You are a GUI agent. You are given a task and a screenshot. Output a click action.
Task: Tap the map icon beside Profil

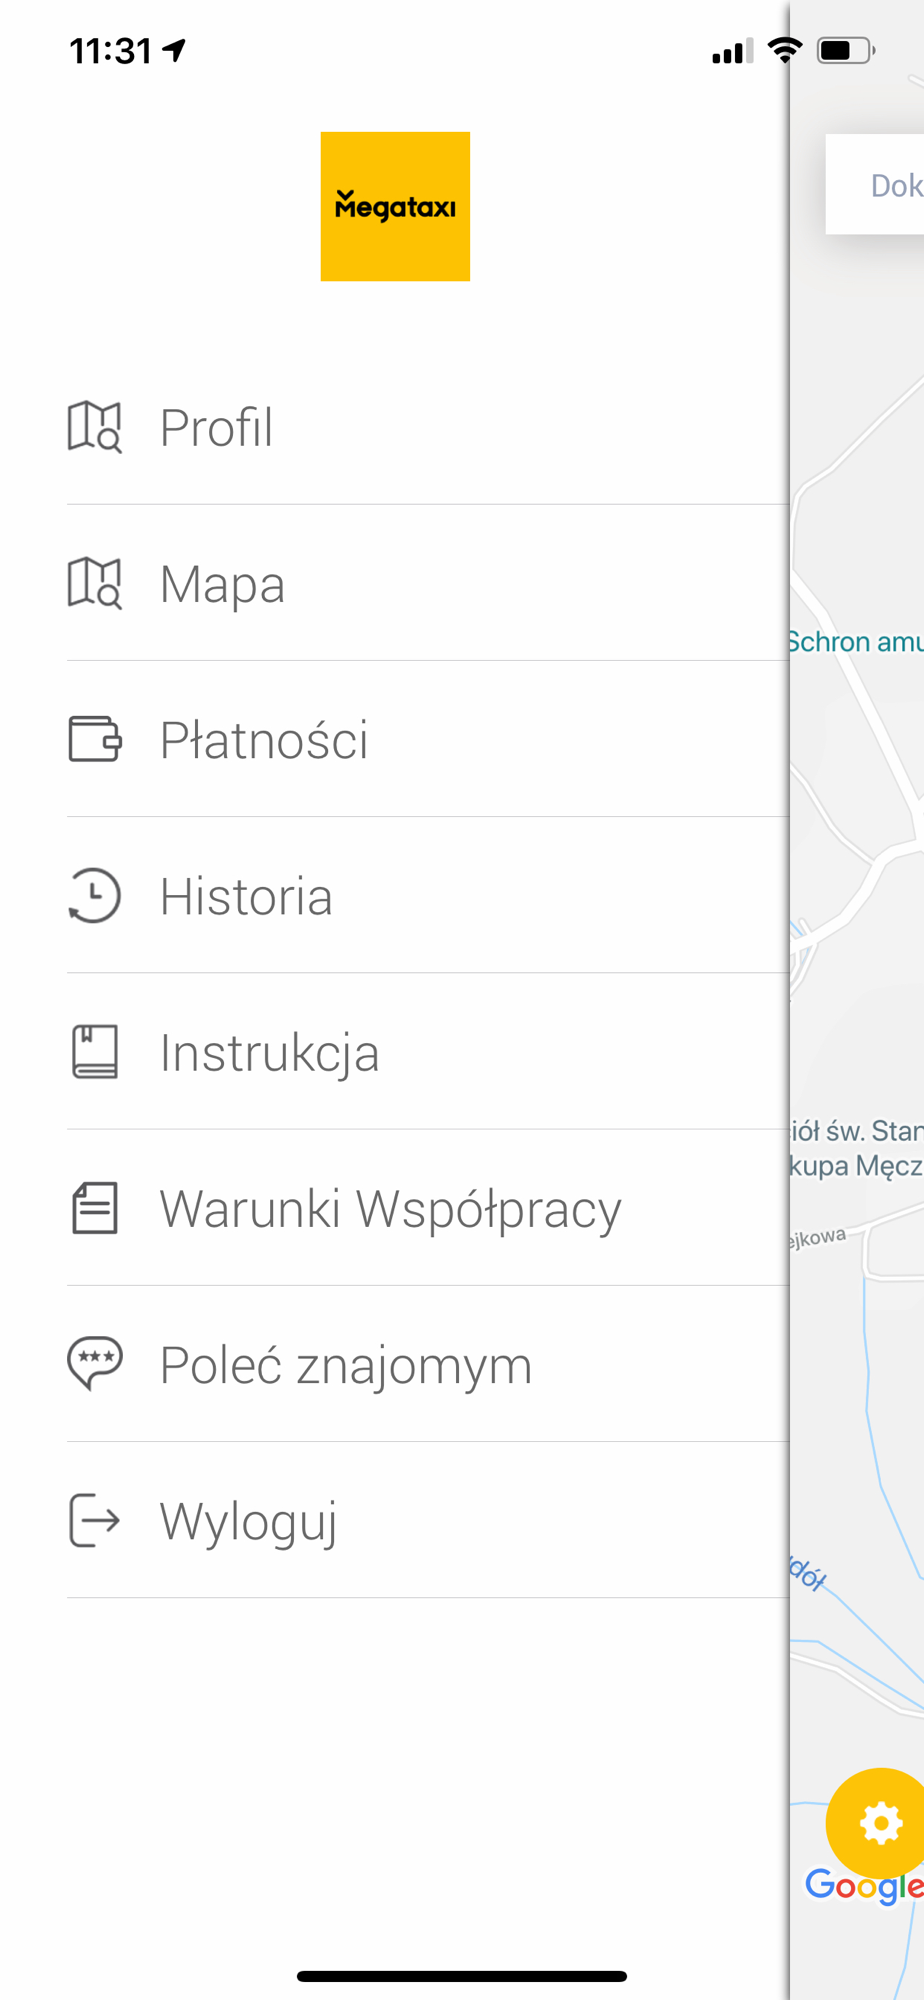pos(95,427)
